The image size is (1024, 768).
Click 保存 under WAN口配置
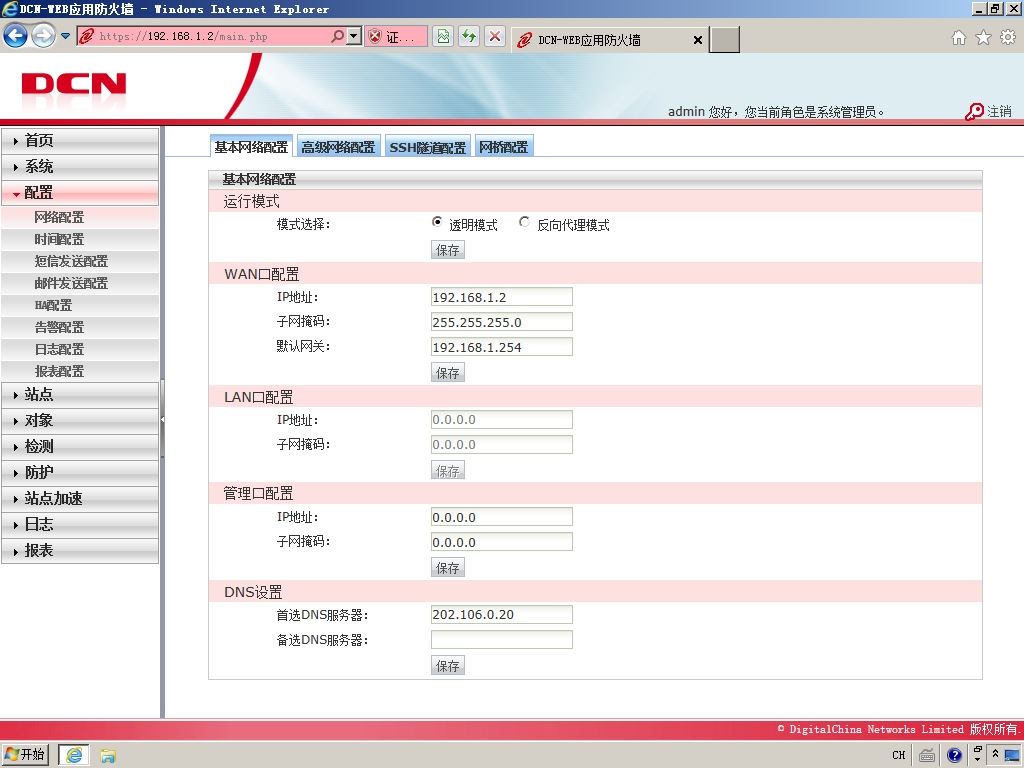(447, 373)
